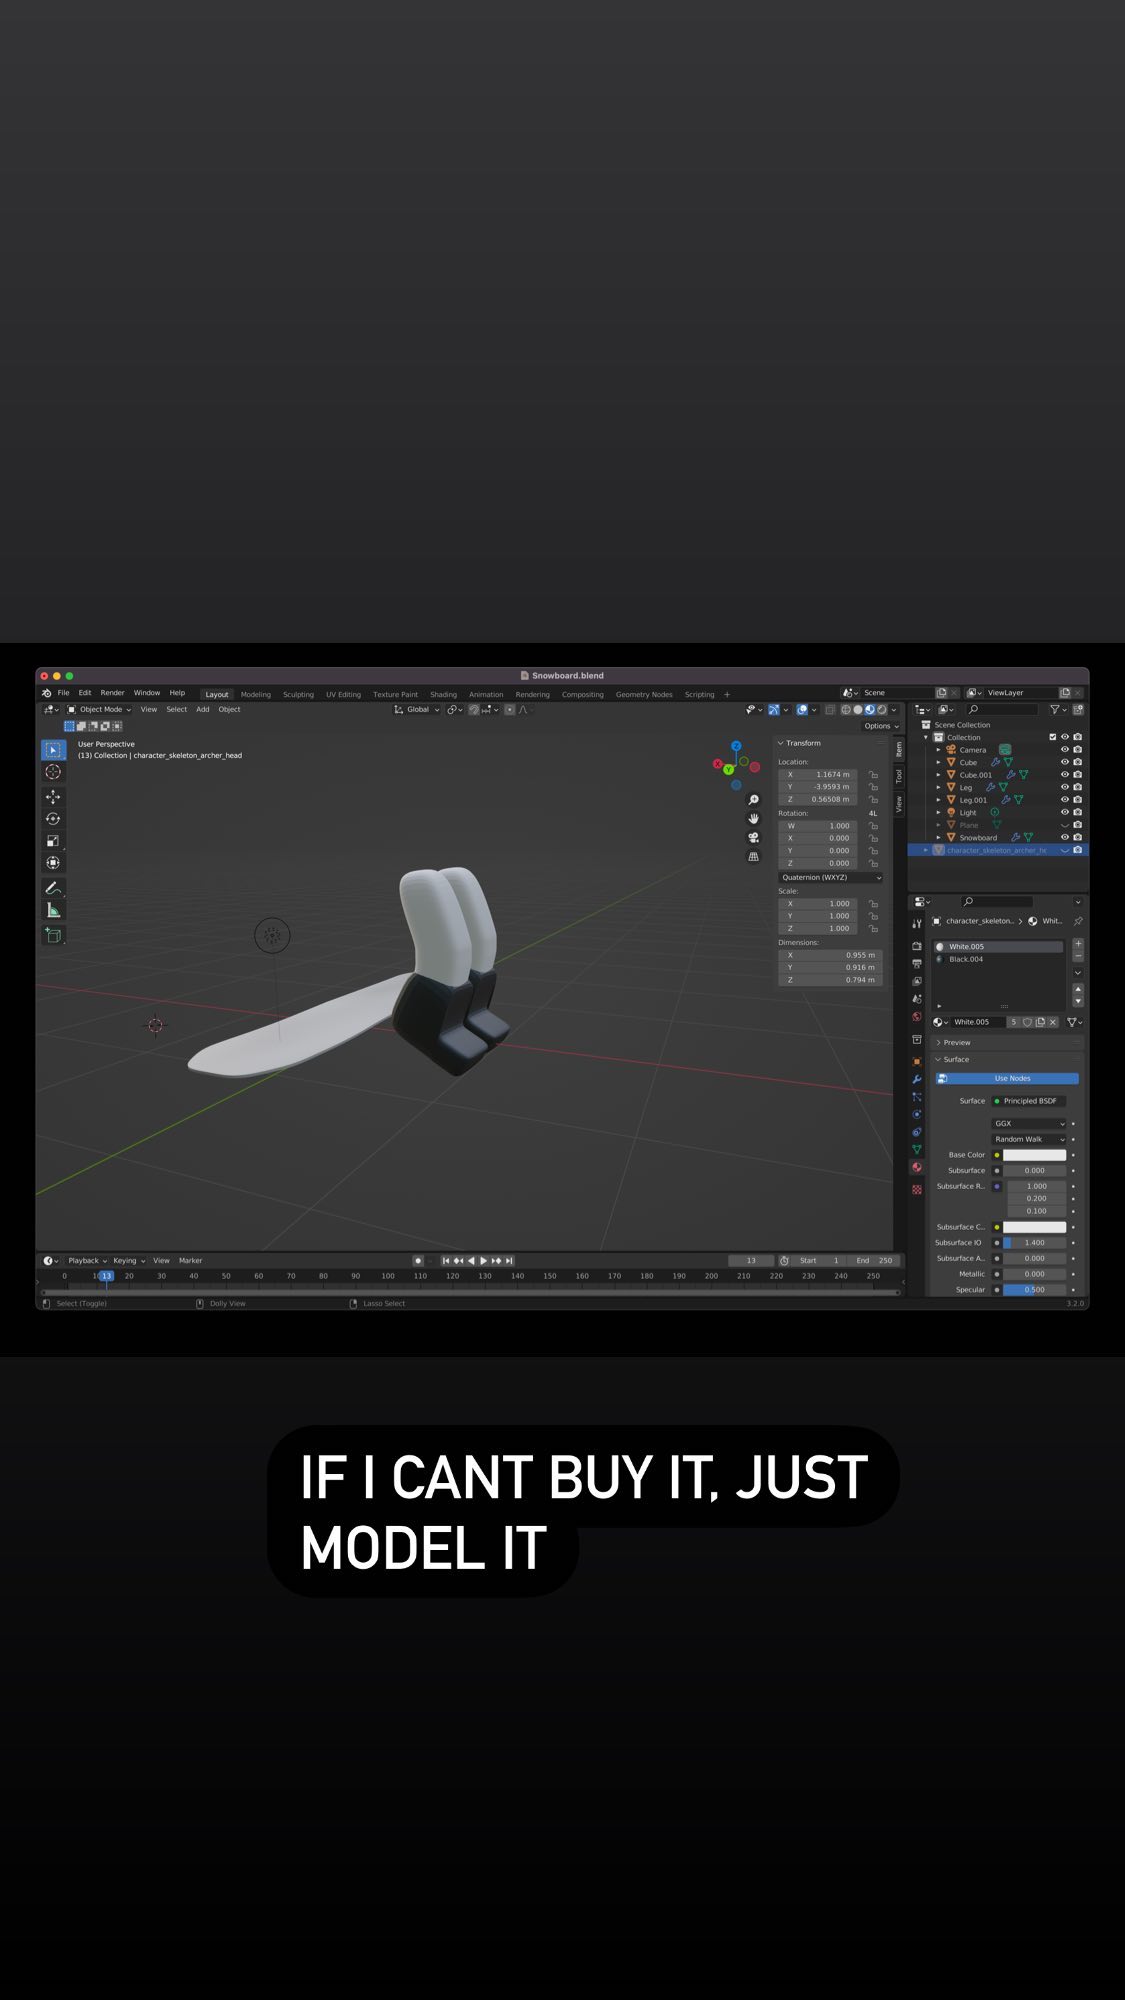Open the Physics properties tab icon
This screenshot has height=2000, width=1125.
pyautogui.click(x=917, y=1114)
